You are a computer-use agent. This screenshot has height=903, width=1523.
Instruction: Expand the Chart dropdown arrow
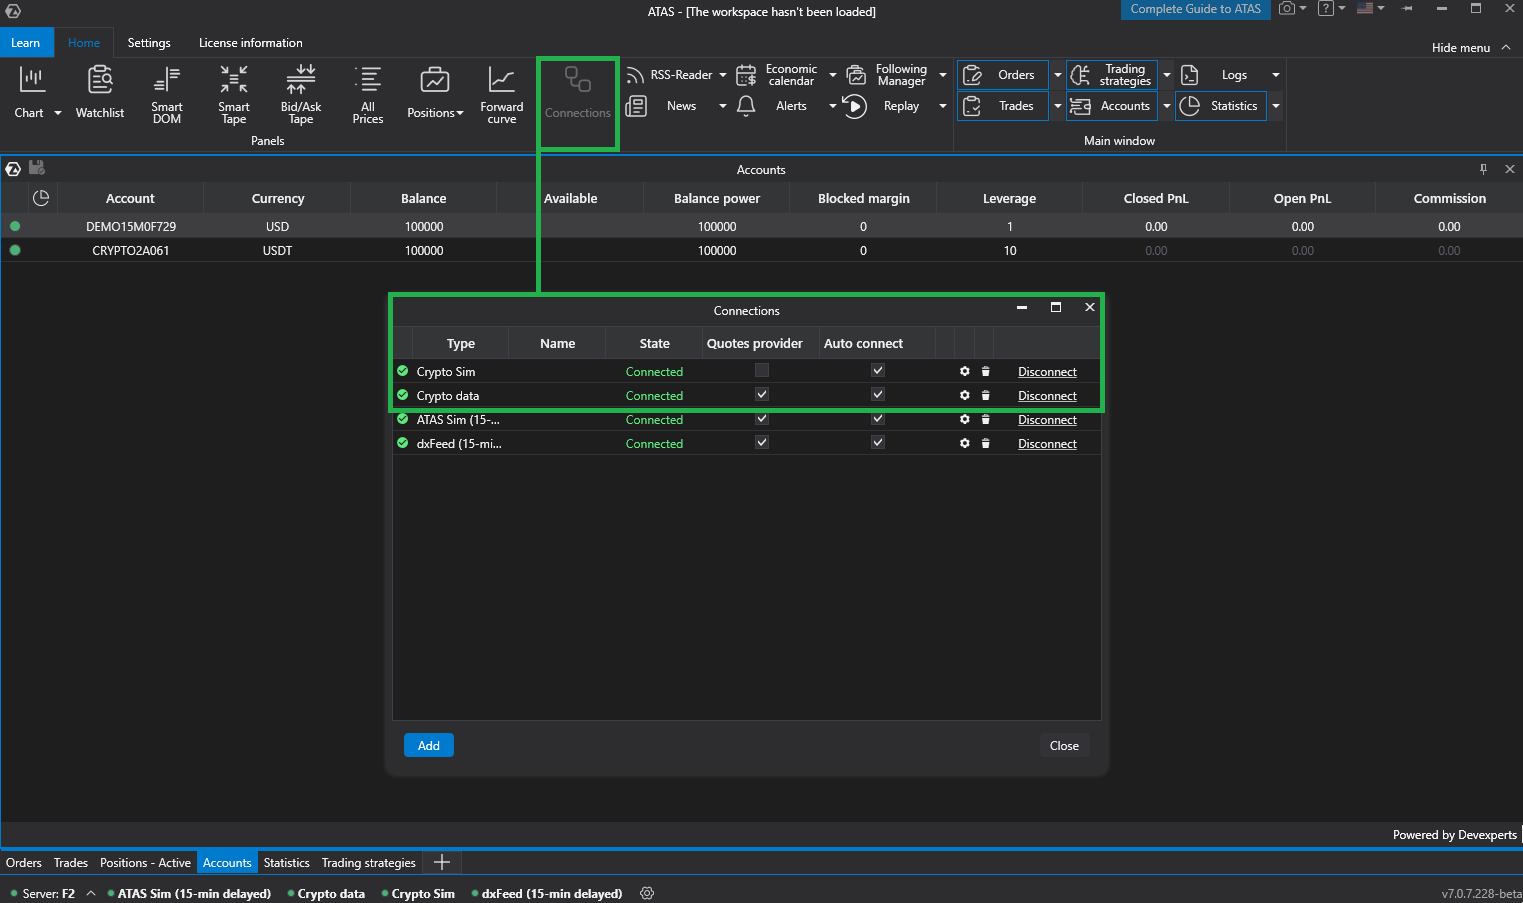pyautogui.click(x=57, y=113)
